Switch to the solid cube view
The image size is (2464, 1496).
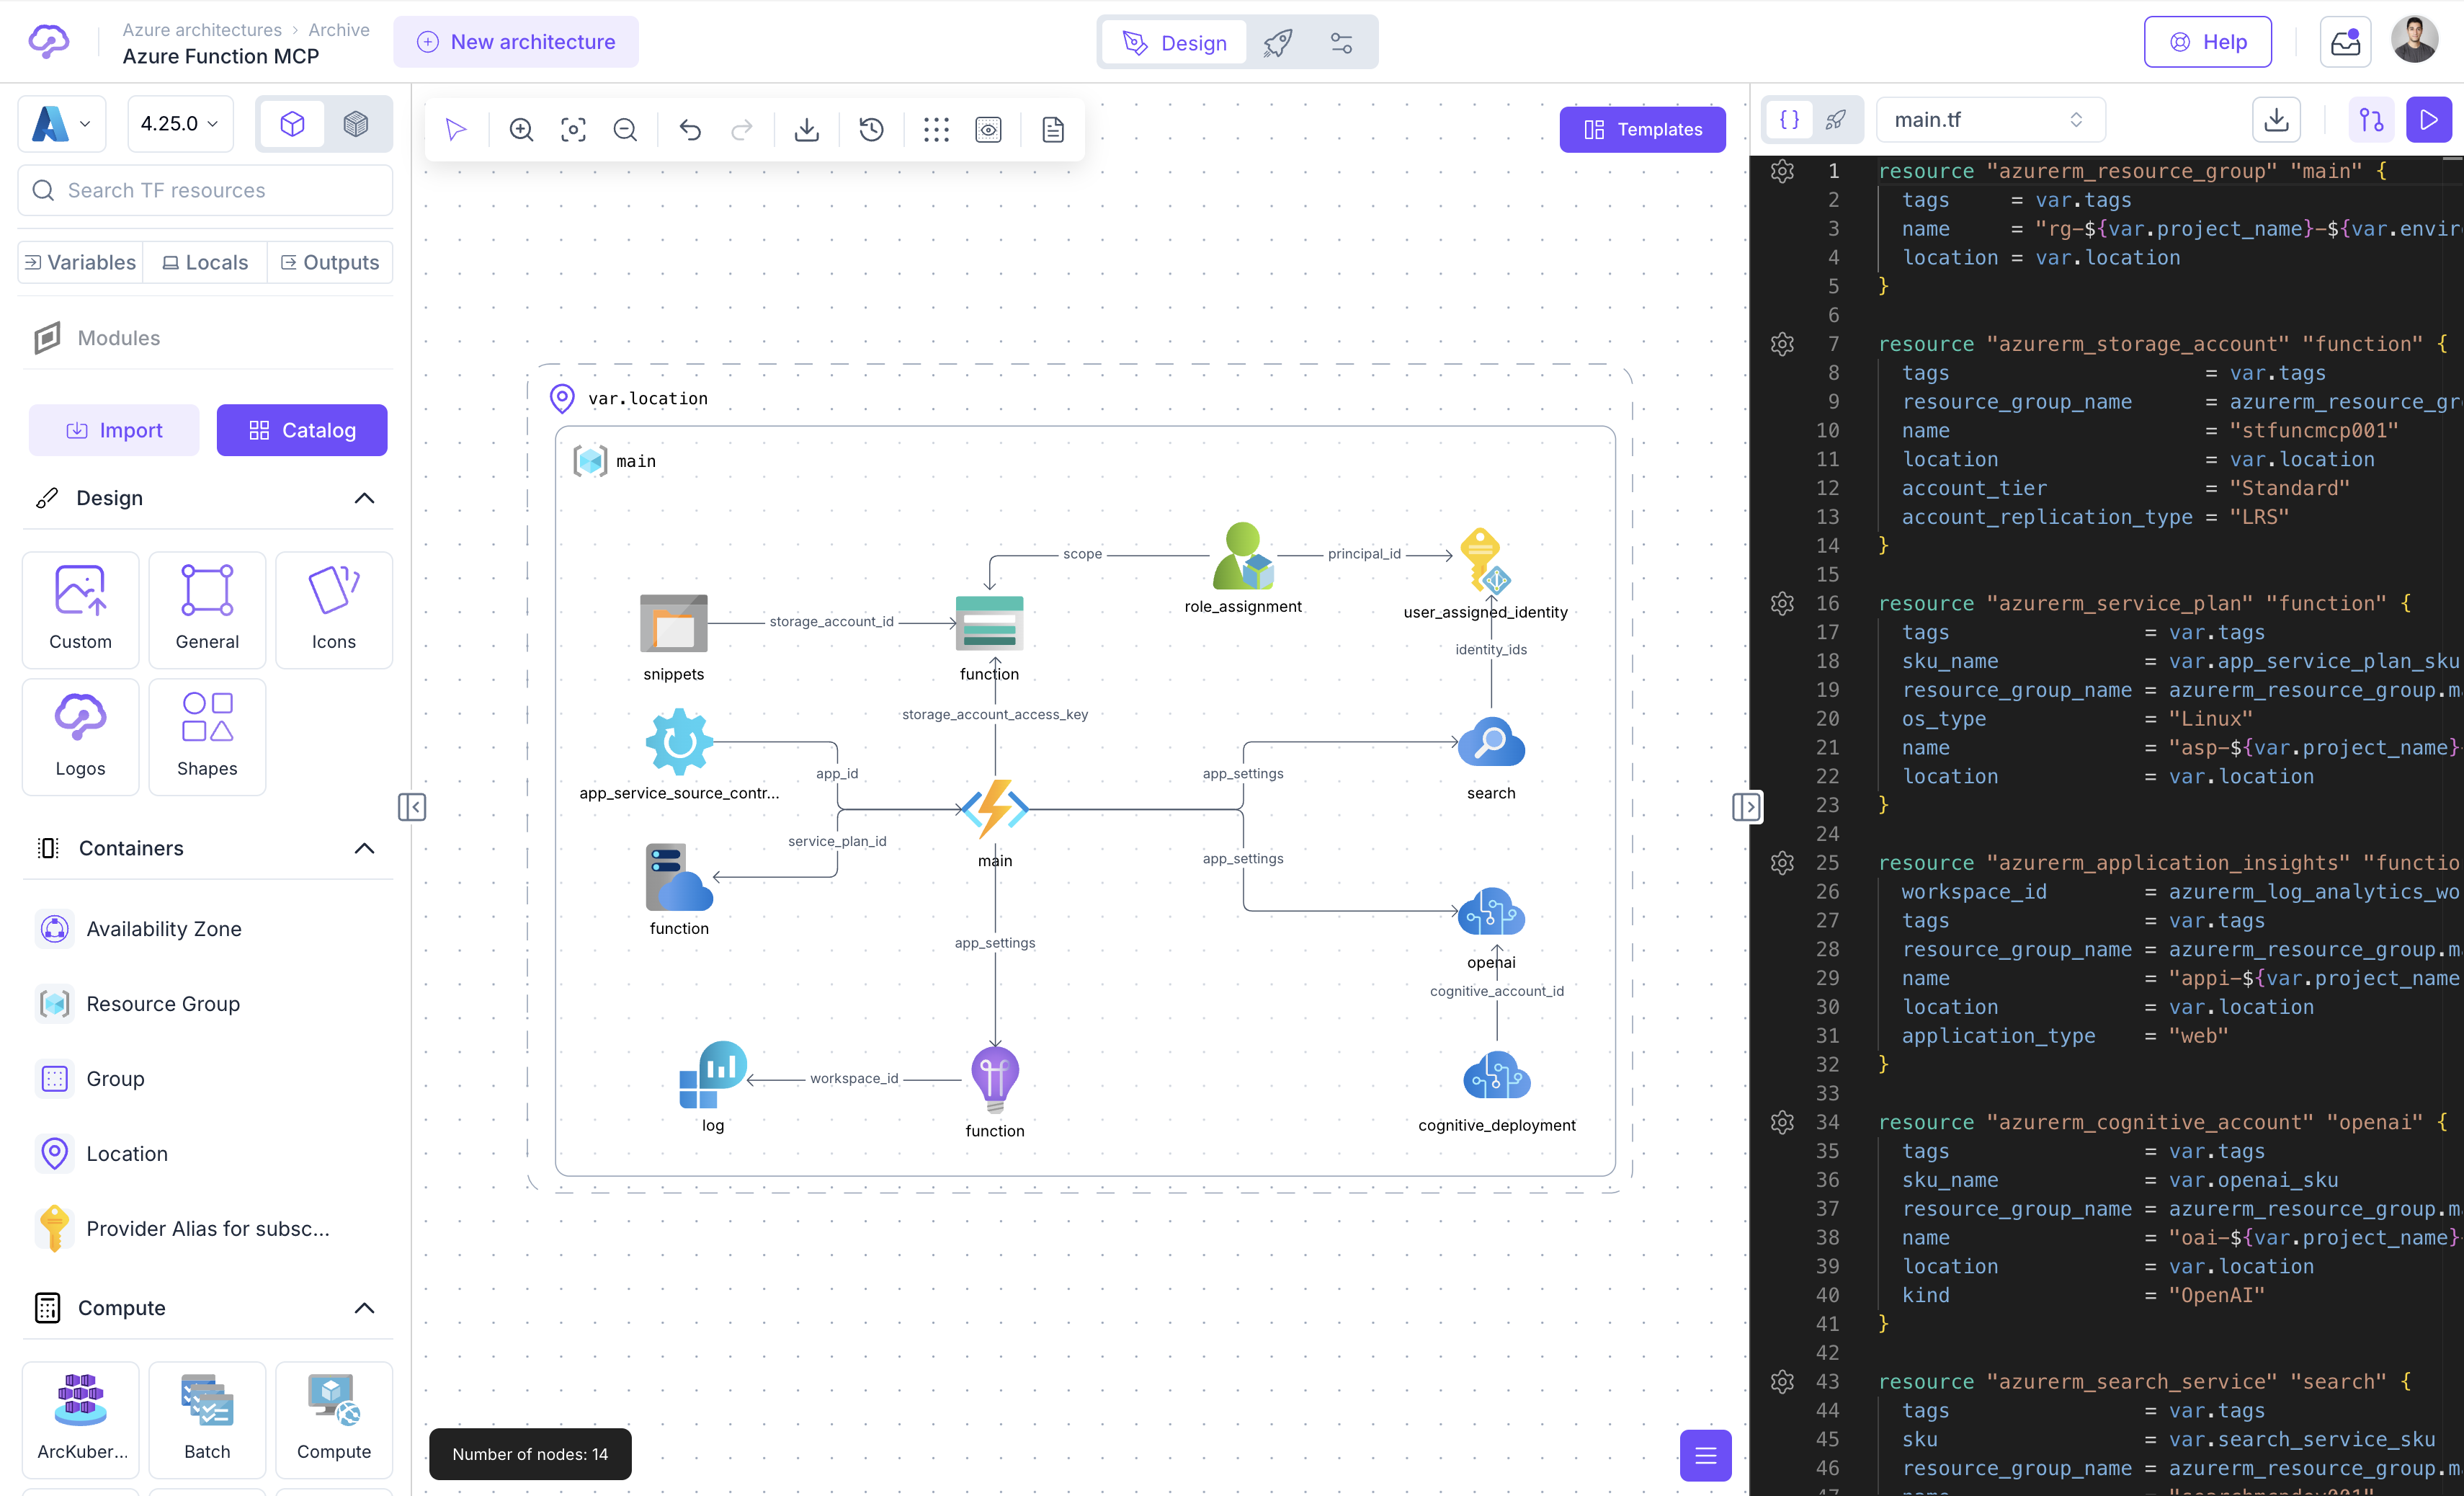coord(356,123)
